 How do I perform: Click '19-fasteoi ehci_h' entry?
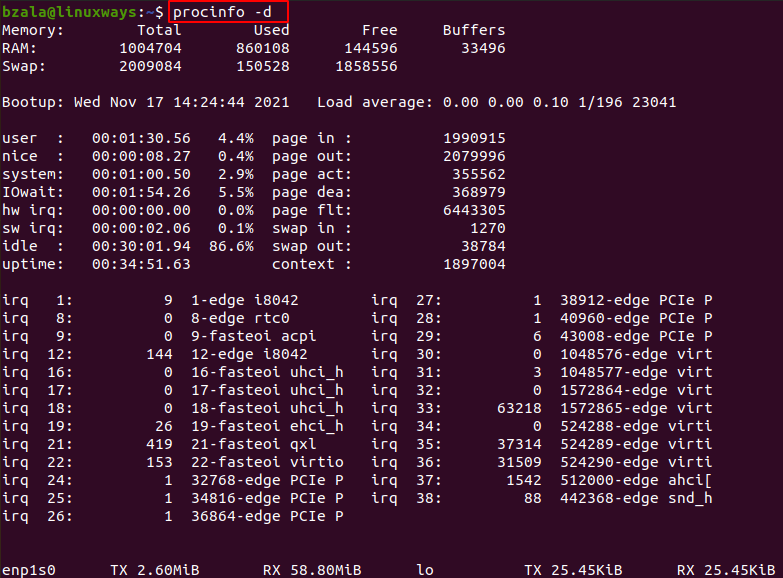click(x=267, y=426)
